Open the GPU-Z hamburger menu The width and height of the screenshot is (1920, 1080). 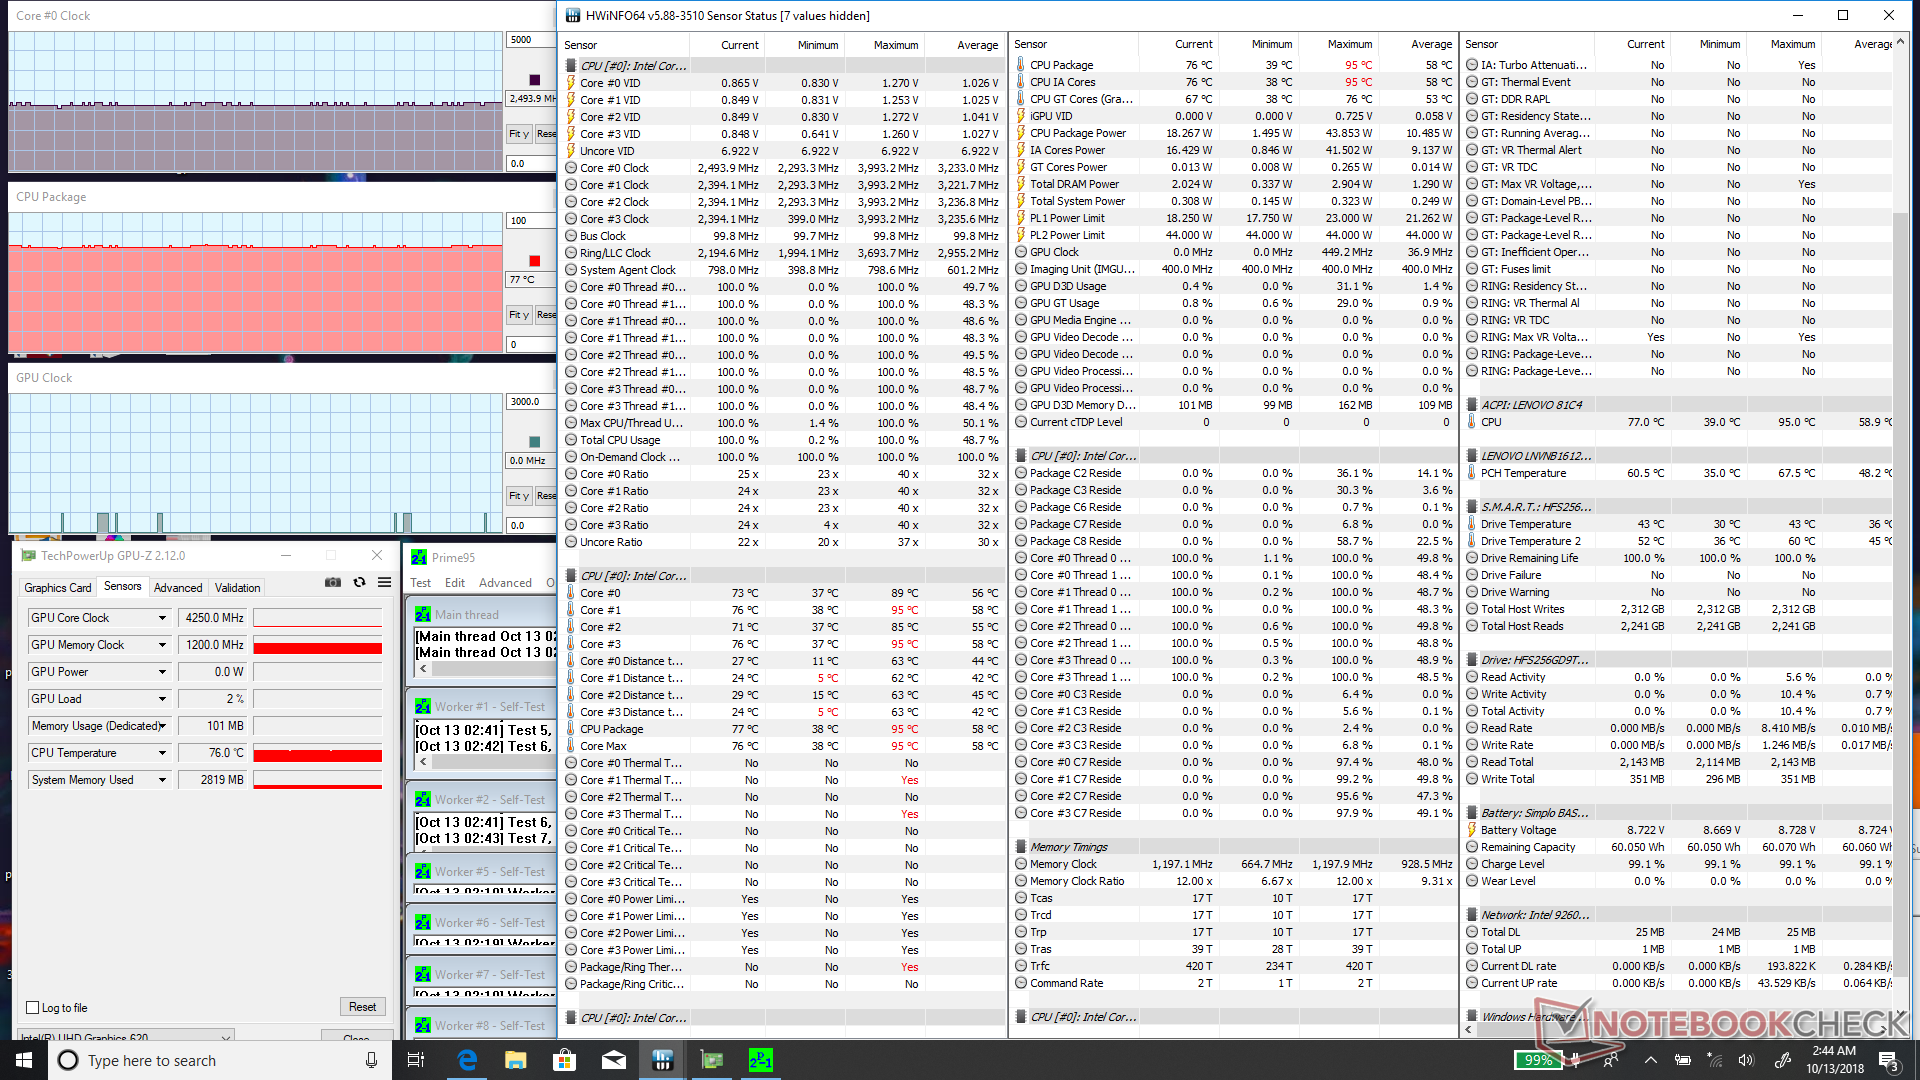(x=384, y=582)
